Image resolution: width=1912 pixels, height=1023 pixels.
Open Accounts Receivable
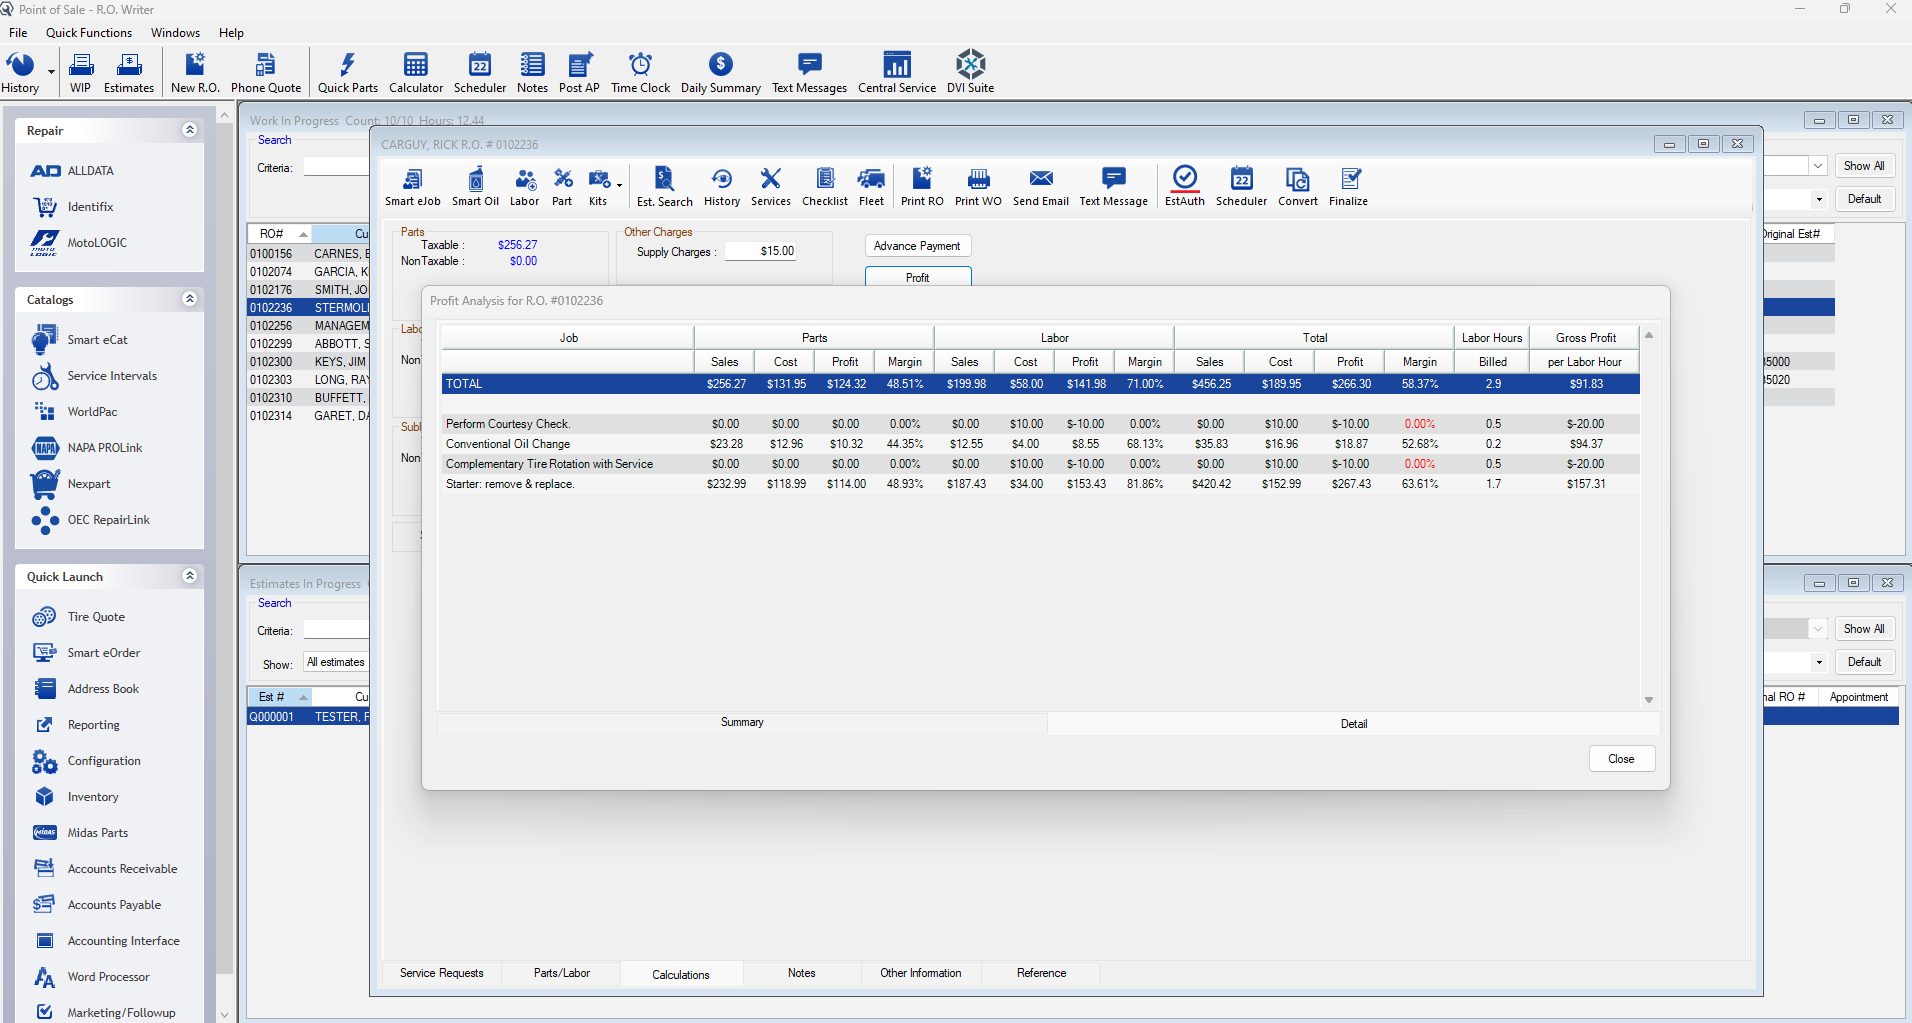pos(122,868)
